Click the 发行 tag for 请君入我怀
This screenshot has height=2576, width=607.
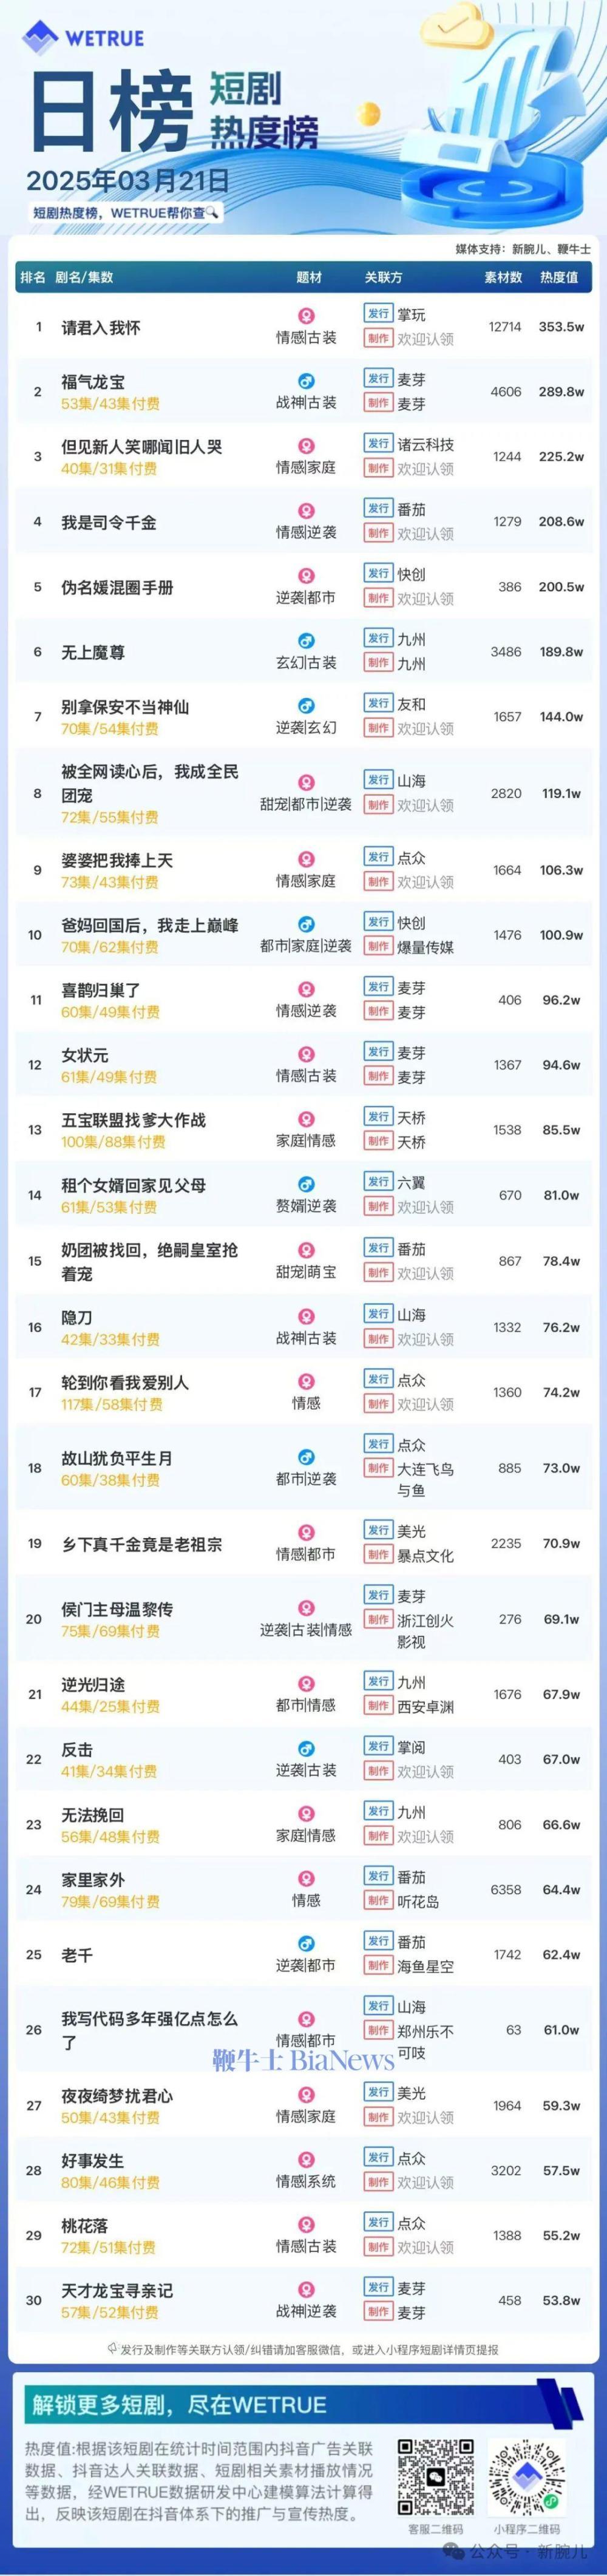[x=377, y=314]
